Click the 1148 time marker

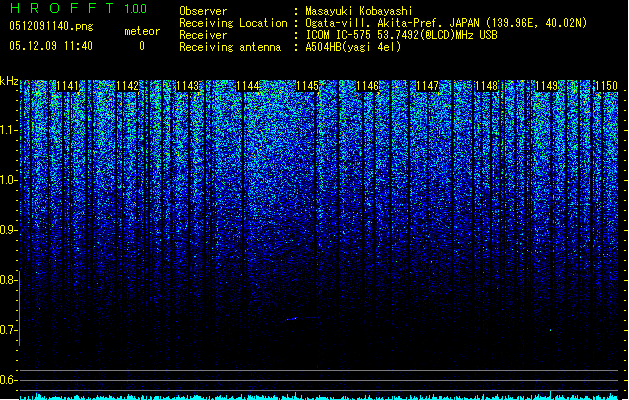tap(486, 86)
